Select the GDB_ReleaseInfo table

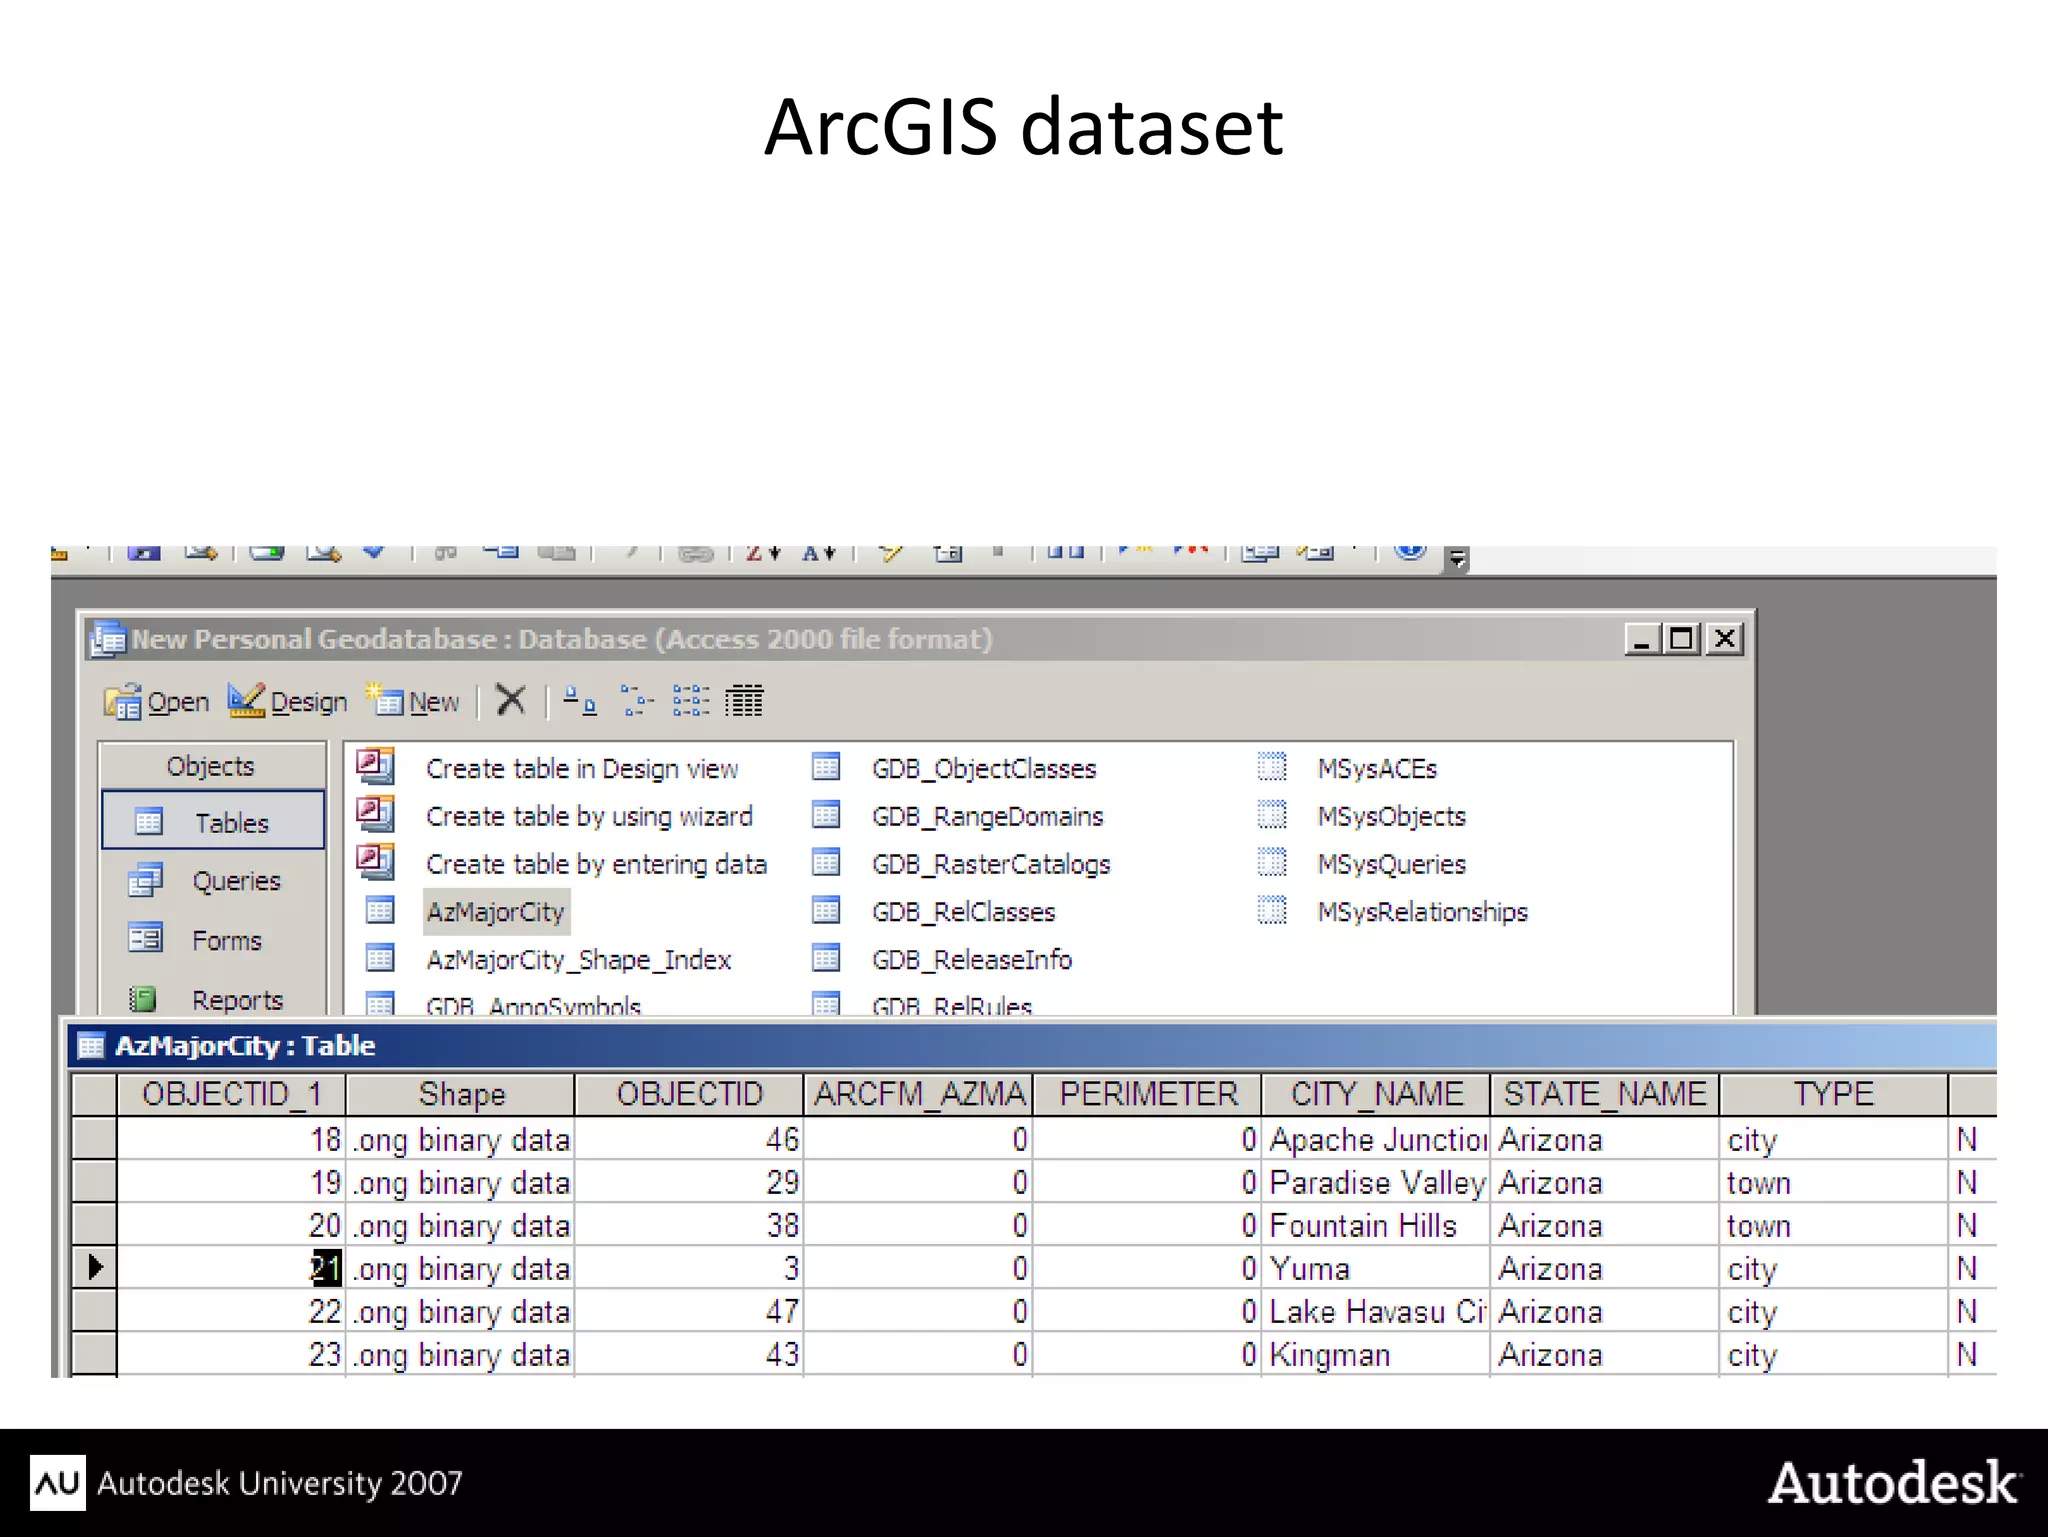pyautogui.click(x=972, y=960)
